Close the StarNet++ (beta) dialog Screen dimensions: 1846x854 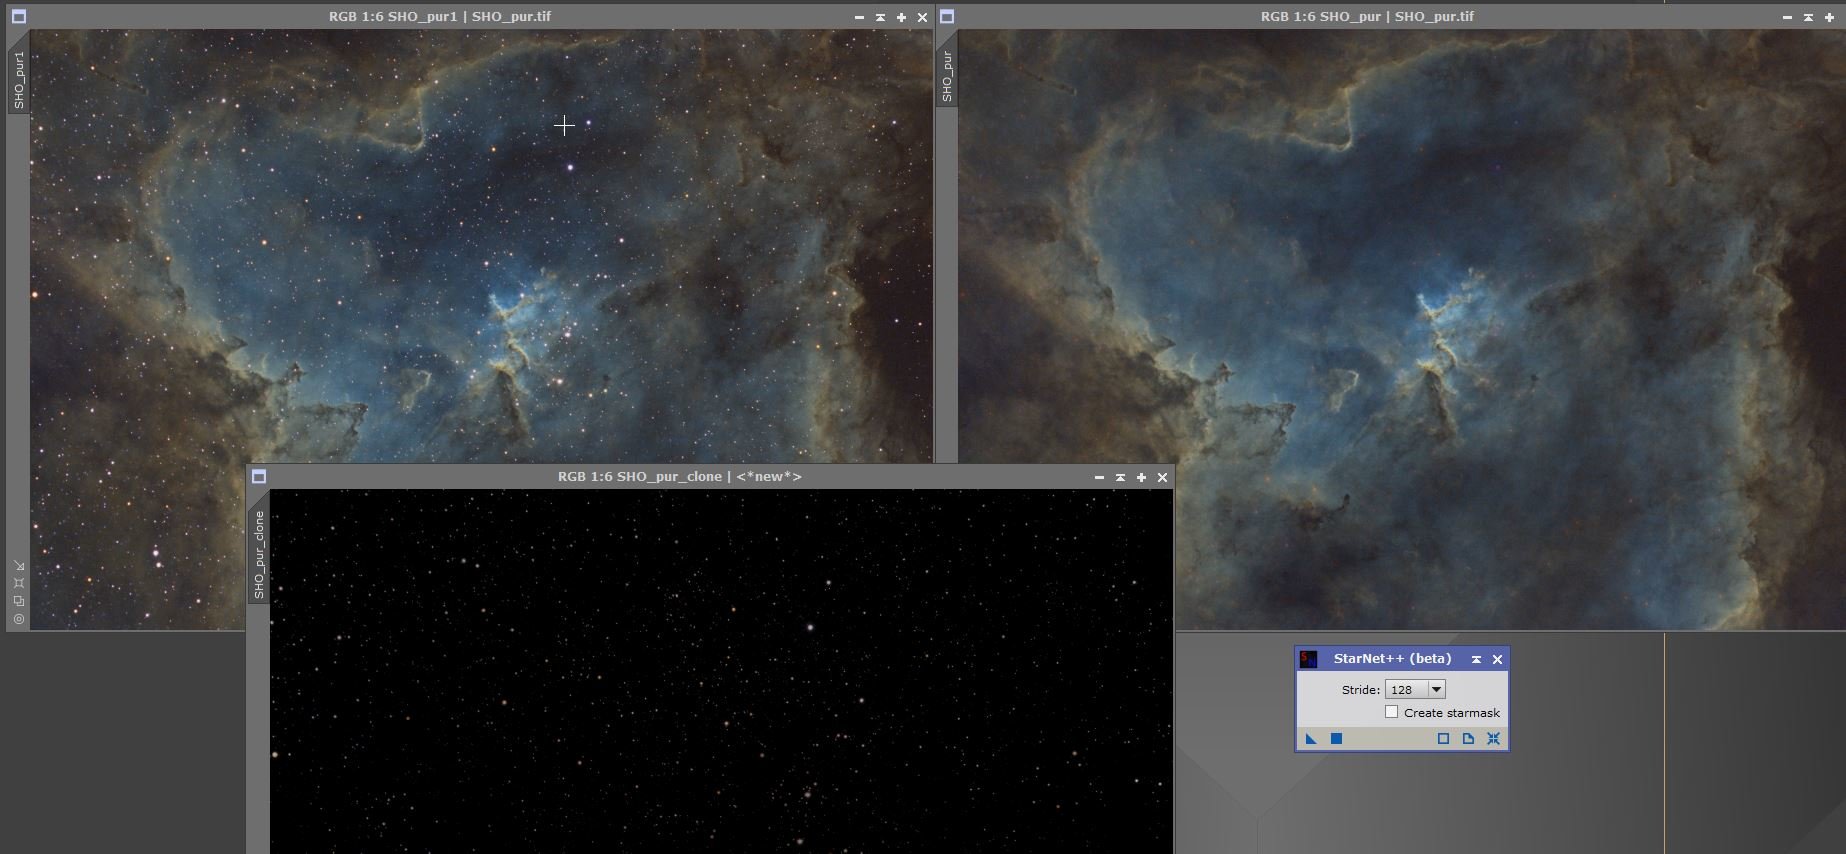(1497, 659)
